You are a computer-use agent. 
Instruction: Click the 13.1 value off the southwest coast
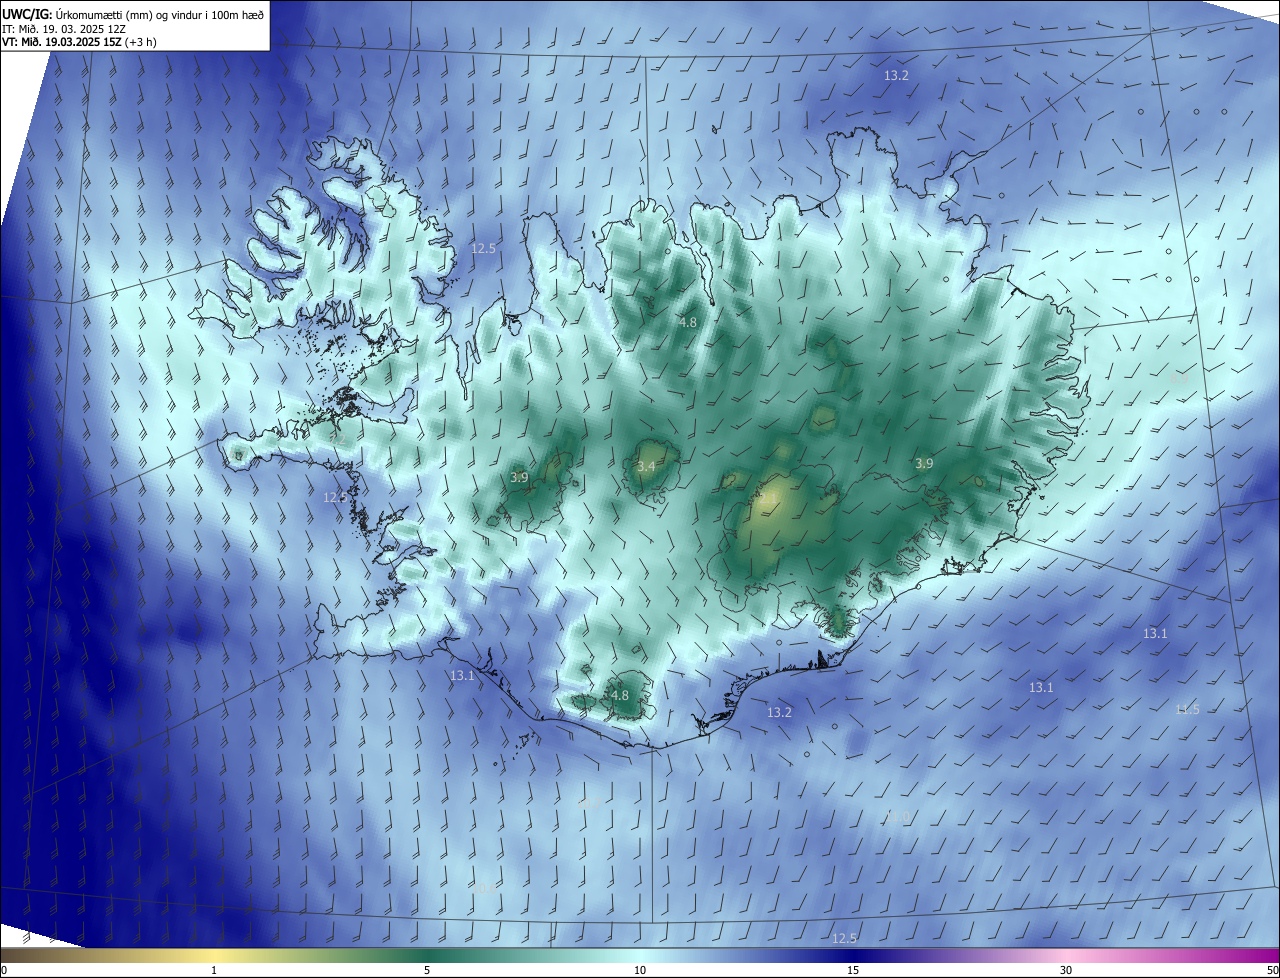(462, 676)
